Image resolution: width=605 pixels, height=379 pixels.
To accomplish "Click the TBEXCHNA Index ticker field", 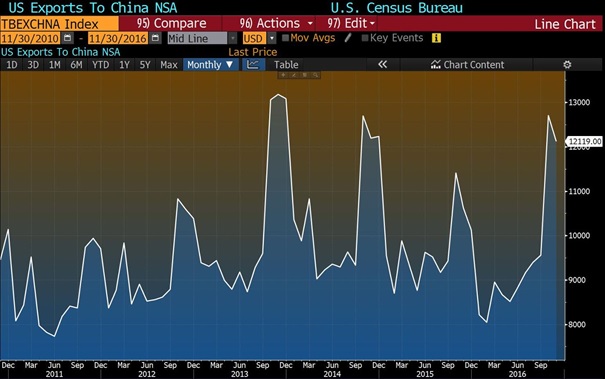I will click(59, 24).
